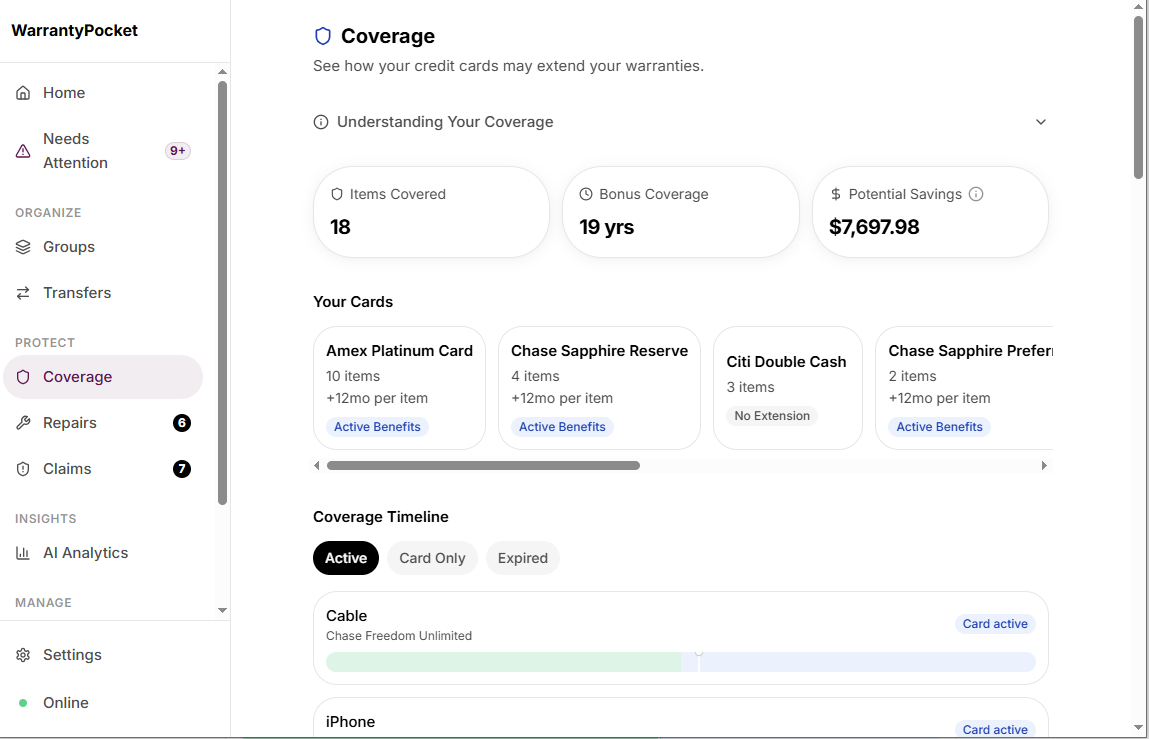Click the Coverage shield icon in sidebar
The image size is (1149, 739).
[23, 377]
